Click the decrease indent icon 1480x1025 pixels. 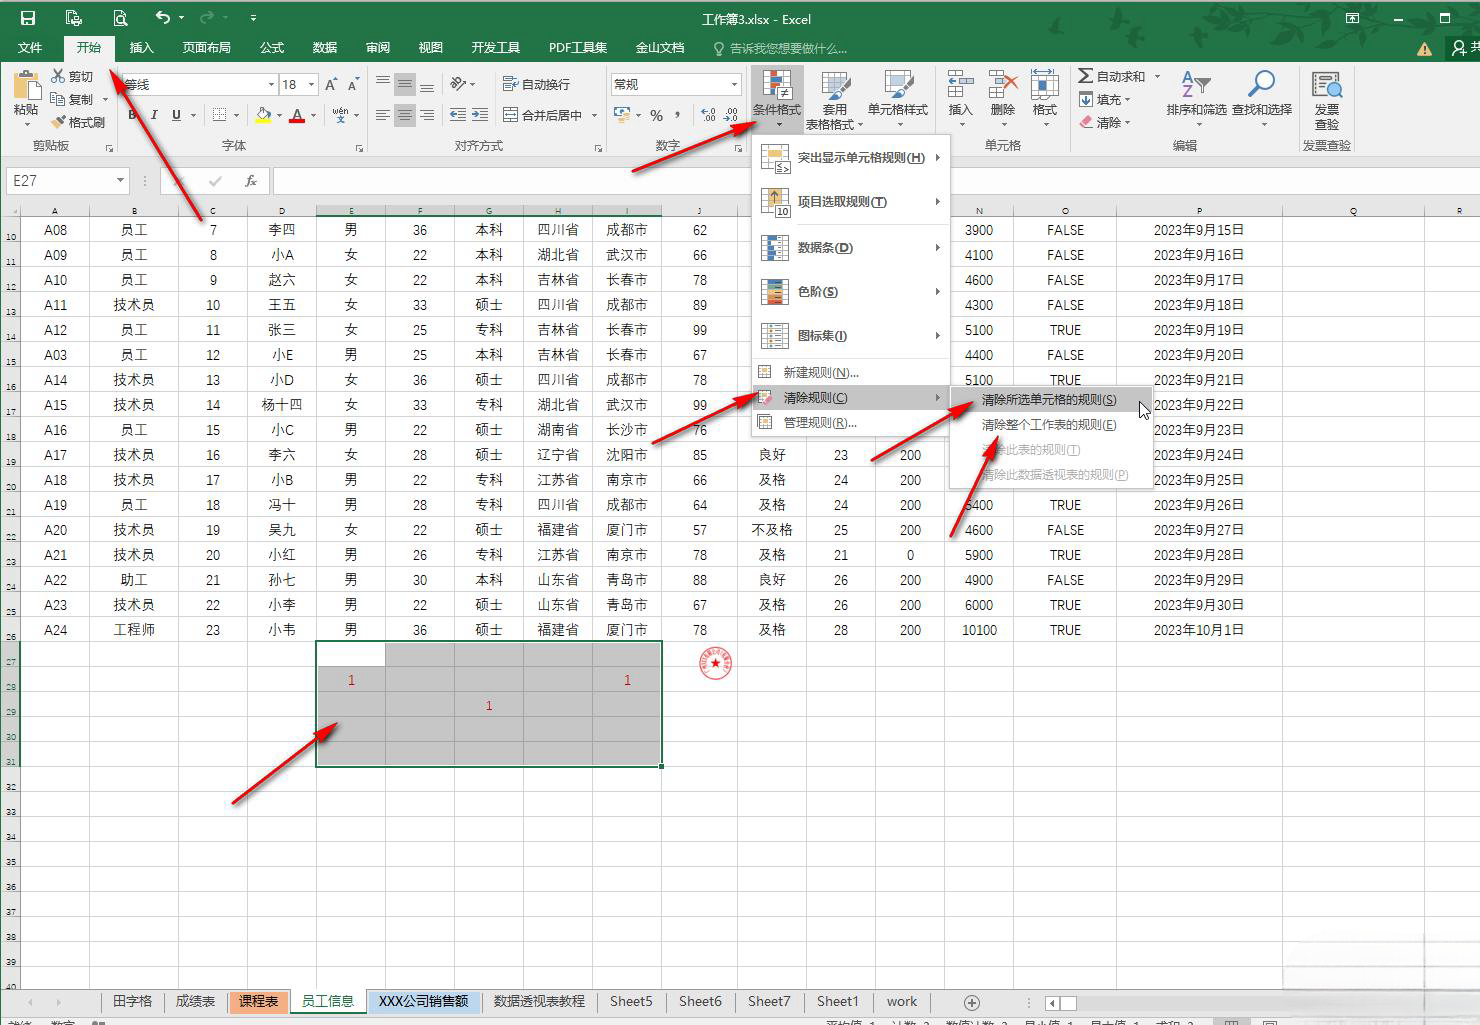(458, 115)
